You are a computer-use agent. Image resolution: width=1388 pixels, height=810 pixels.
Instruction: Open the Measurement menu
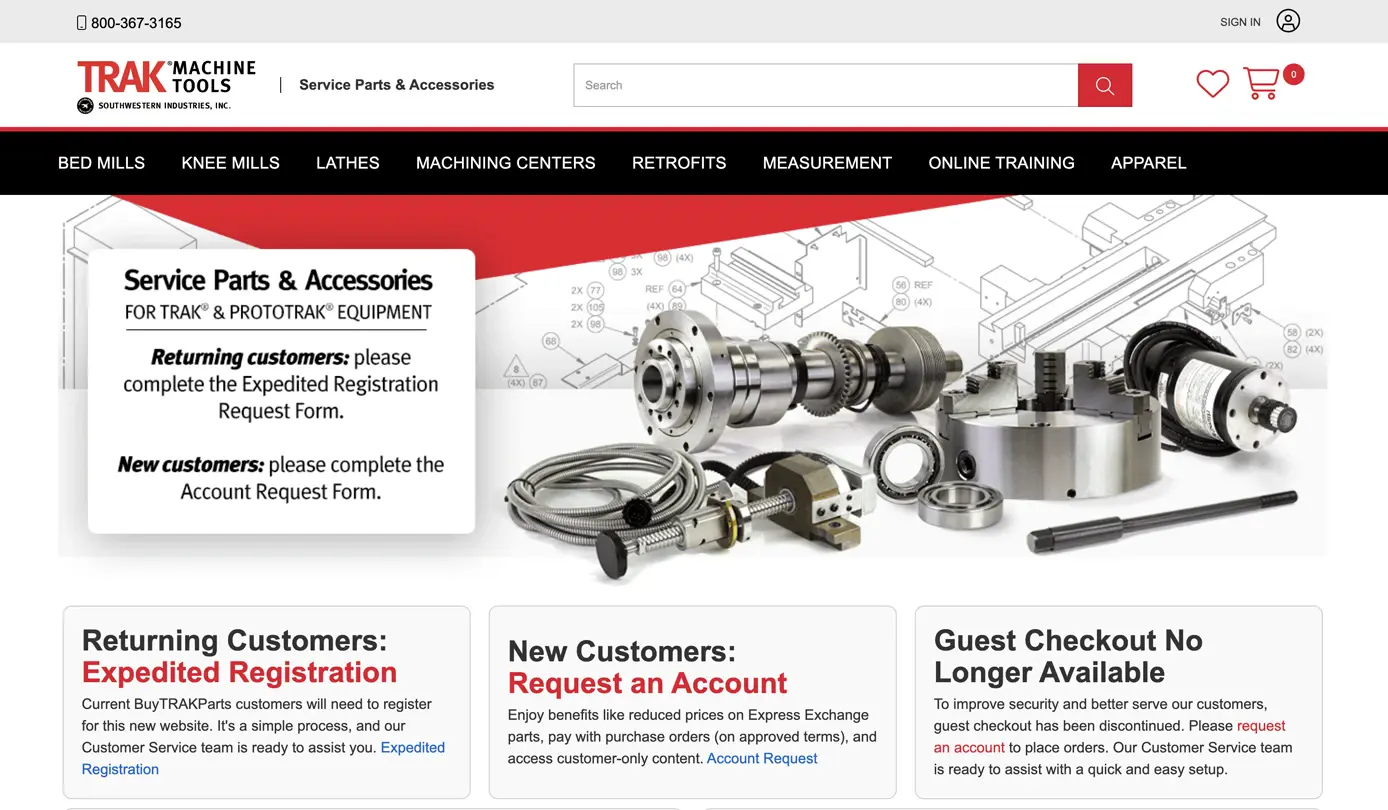coord(827,163)
